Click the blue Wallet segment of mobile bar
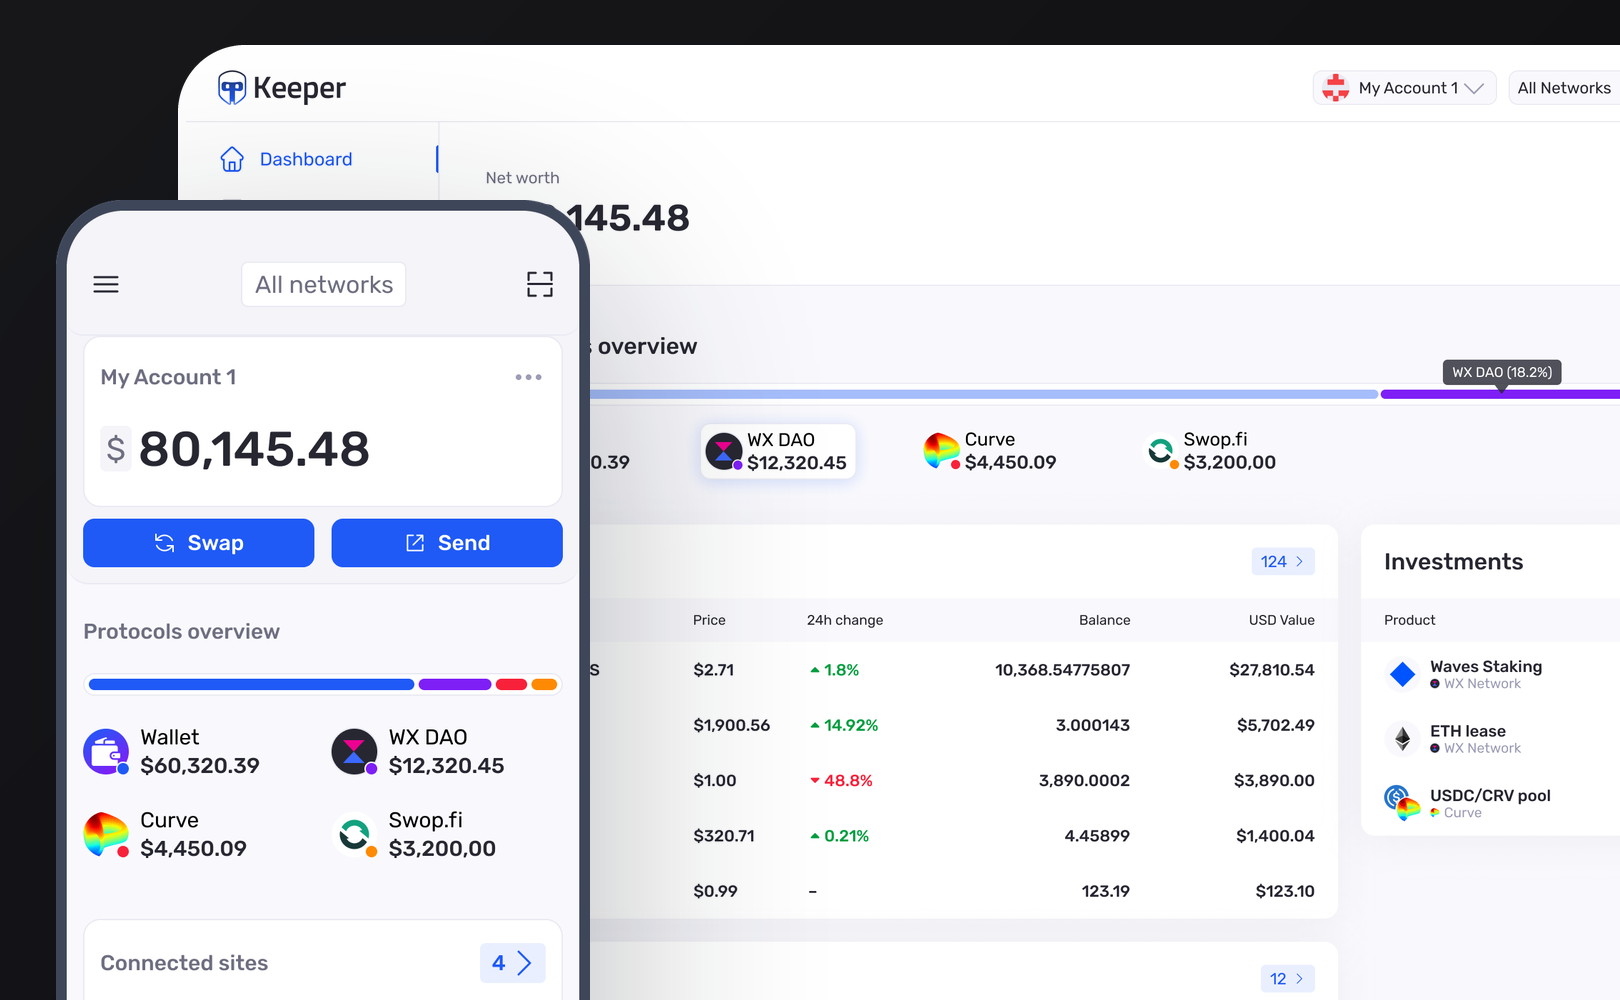 (x=251, y=685)
